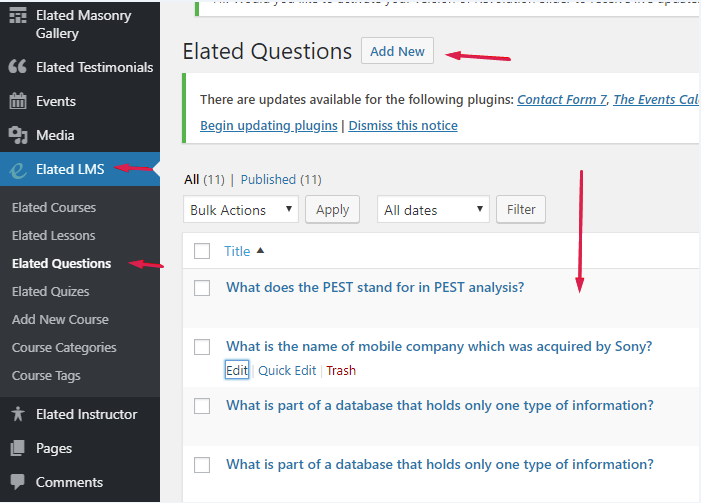Click the Events calendar icon
The width and height of the screenshot is (701, 503).
coord(17,101)
